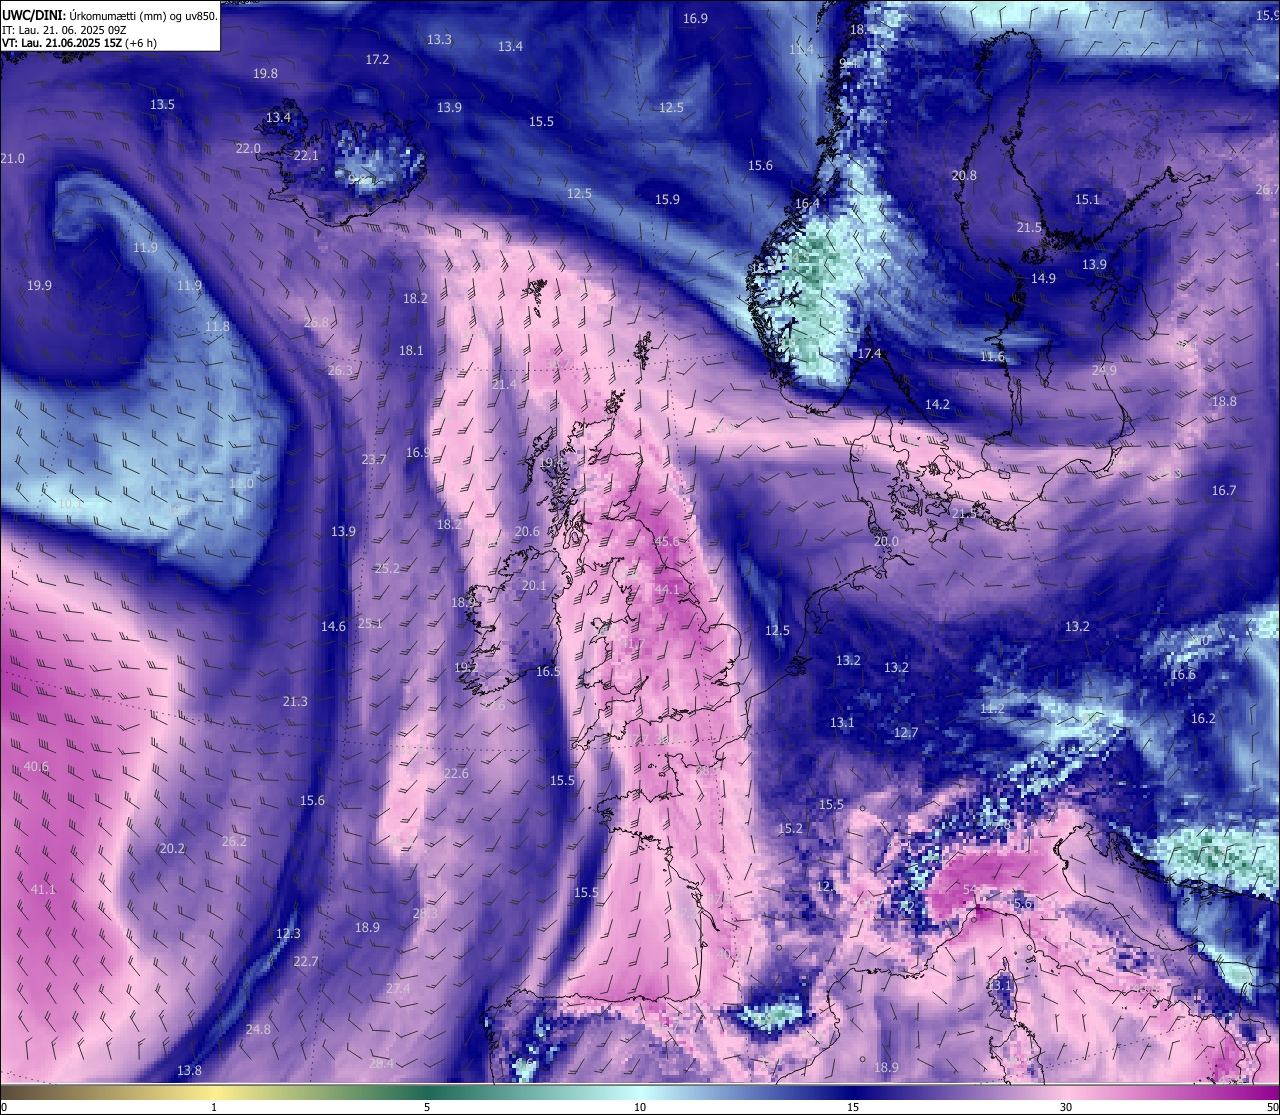Click the 19.8 value label

coord(265,74)
